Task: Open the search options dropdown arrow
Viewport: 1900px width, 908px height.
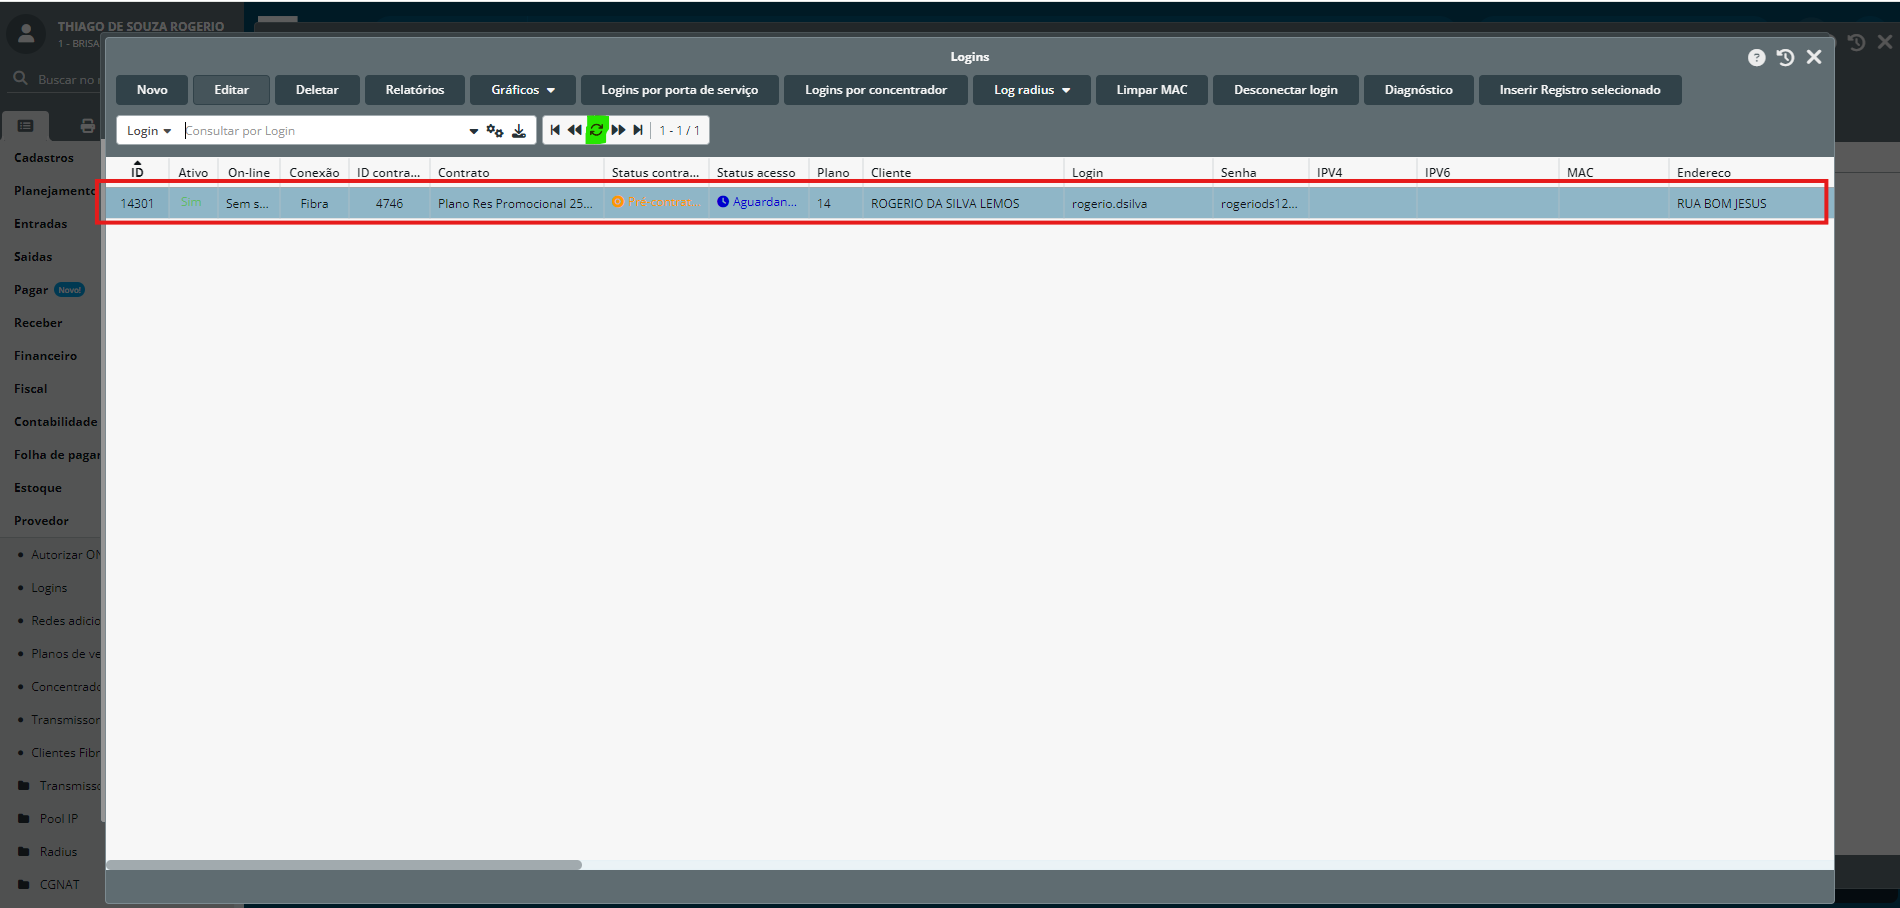Action: pyautogui.click(x=473, y=131)
